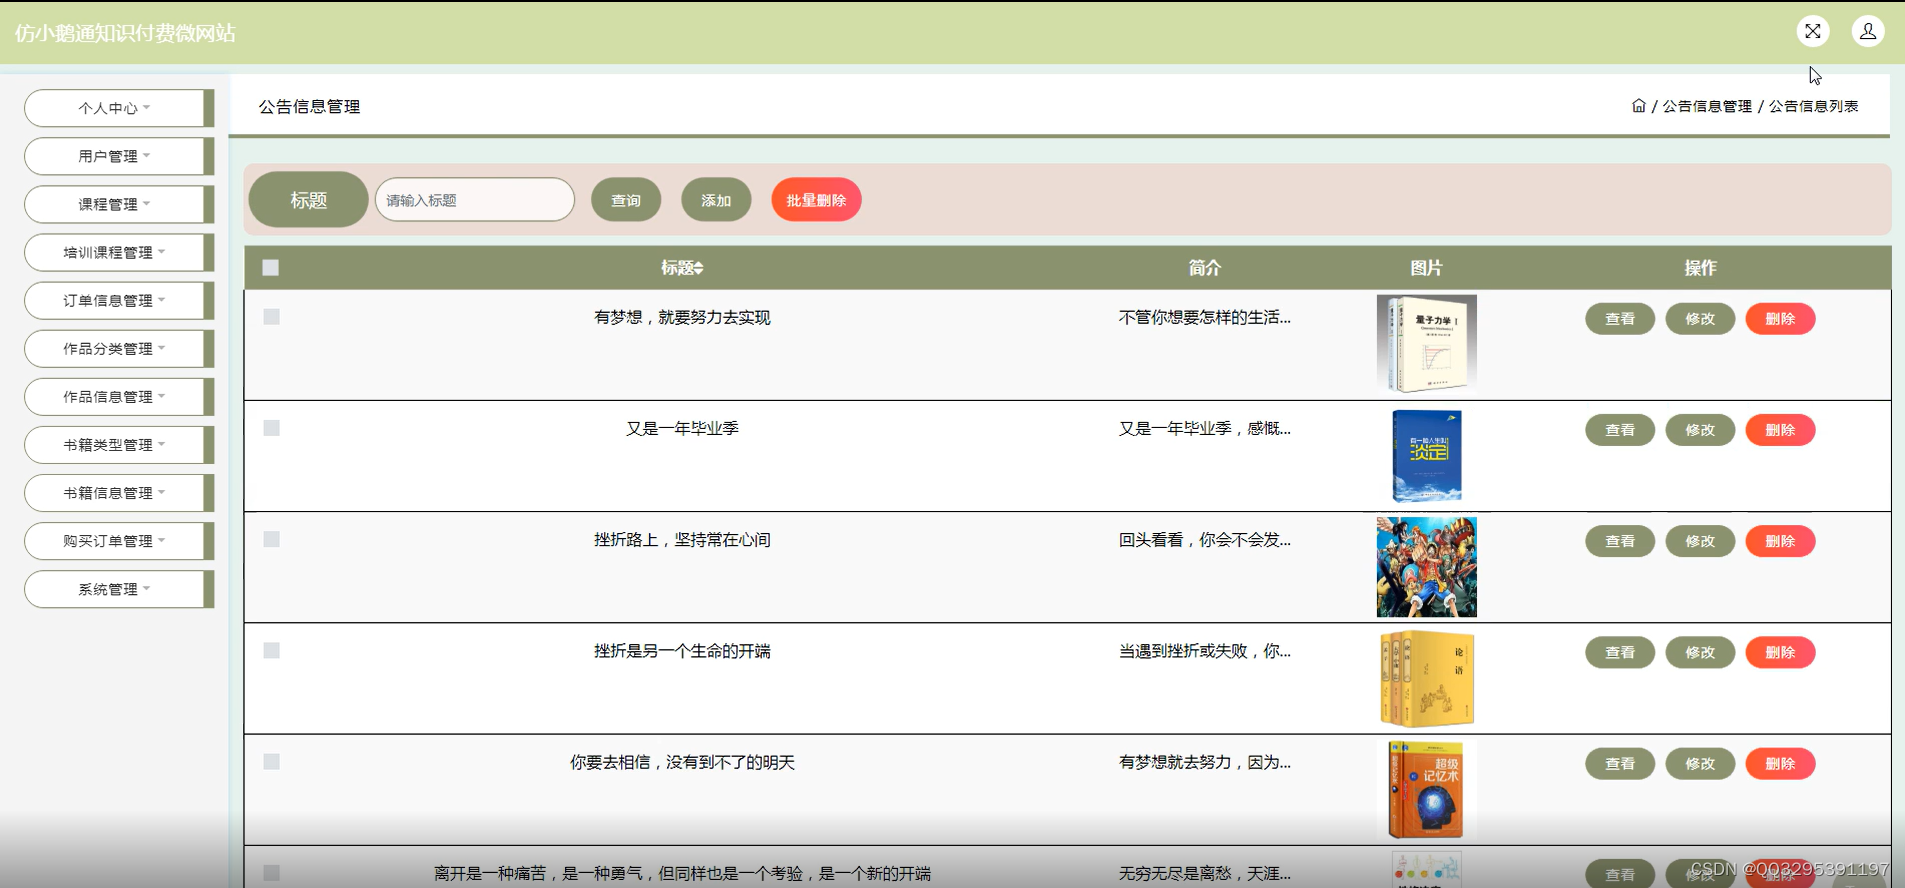Viewport: 1905px width, 888px height.
Task: Expand the 作品分类管理 menu
Action: (x=119, y=348)
